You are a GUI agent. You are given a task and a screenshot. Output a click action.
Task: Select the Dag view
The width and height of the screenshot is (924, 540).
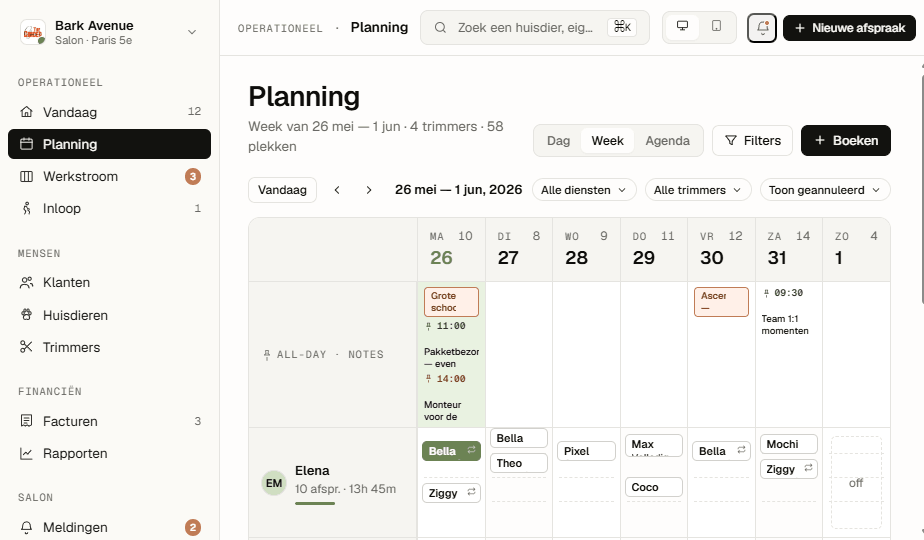point(558,141)
